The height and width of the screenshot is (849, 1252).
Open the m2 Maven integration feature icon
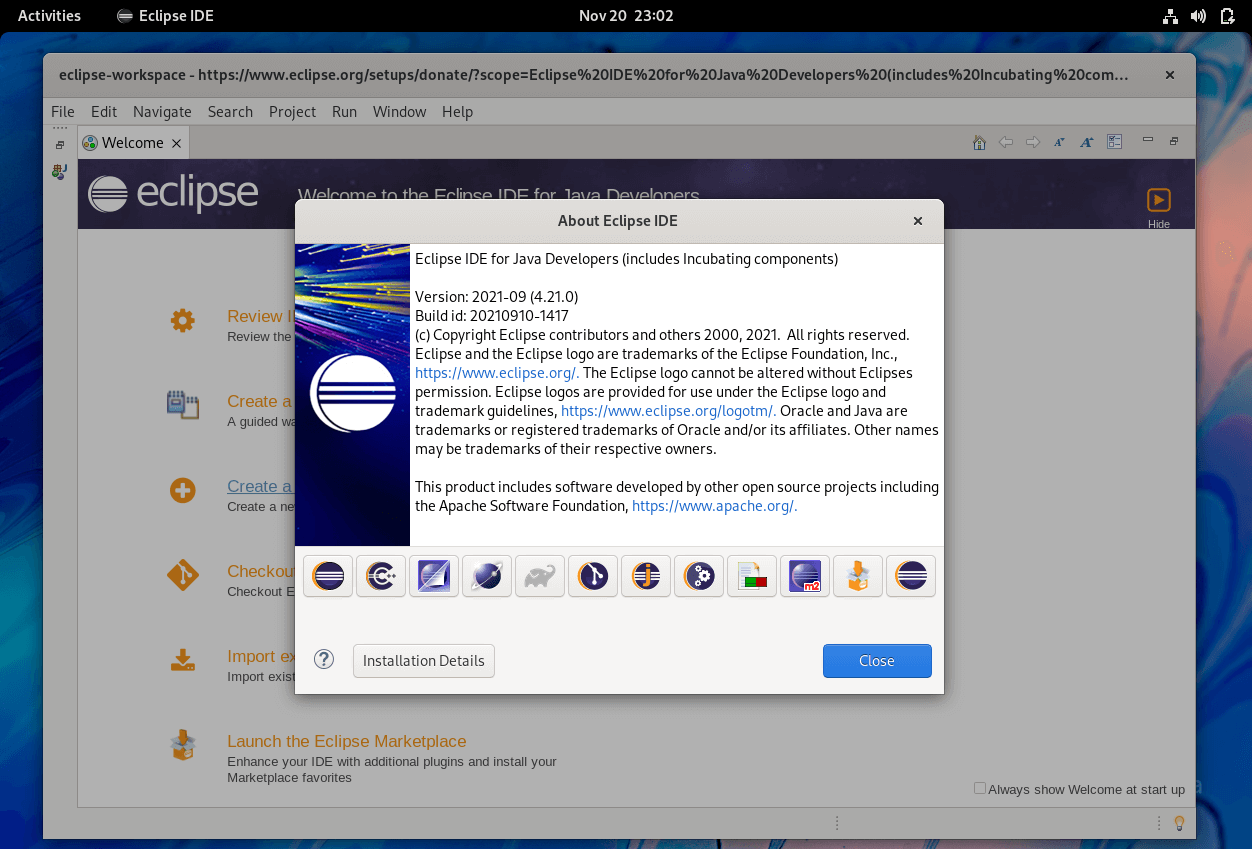click(x=805, y=576)
